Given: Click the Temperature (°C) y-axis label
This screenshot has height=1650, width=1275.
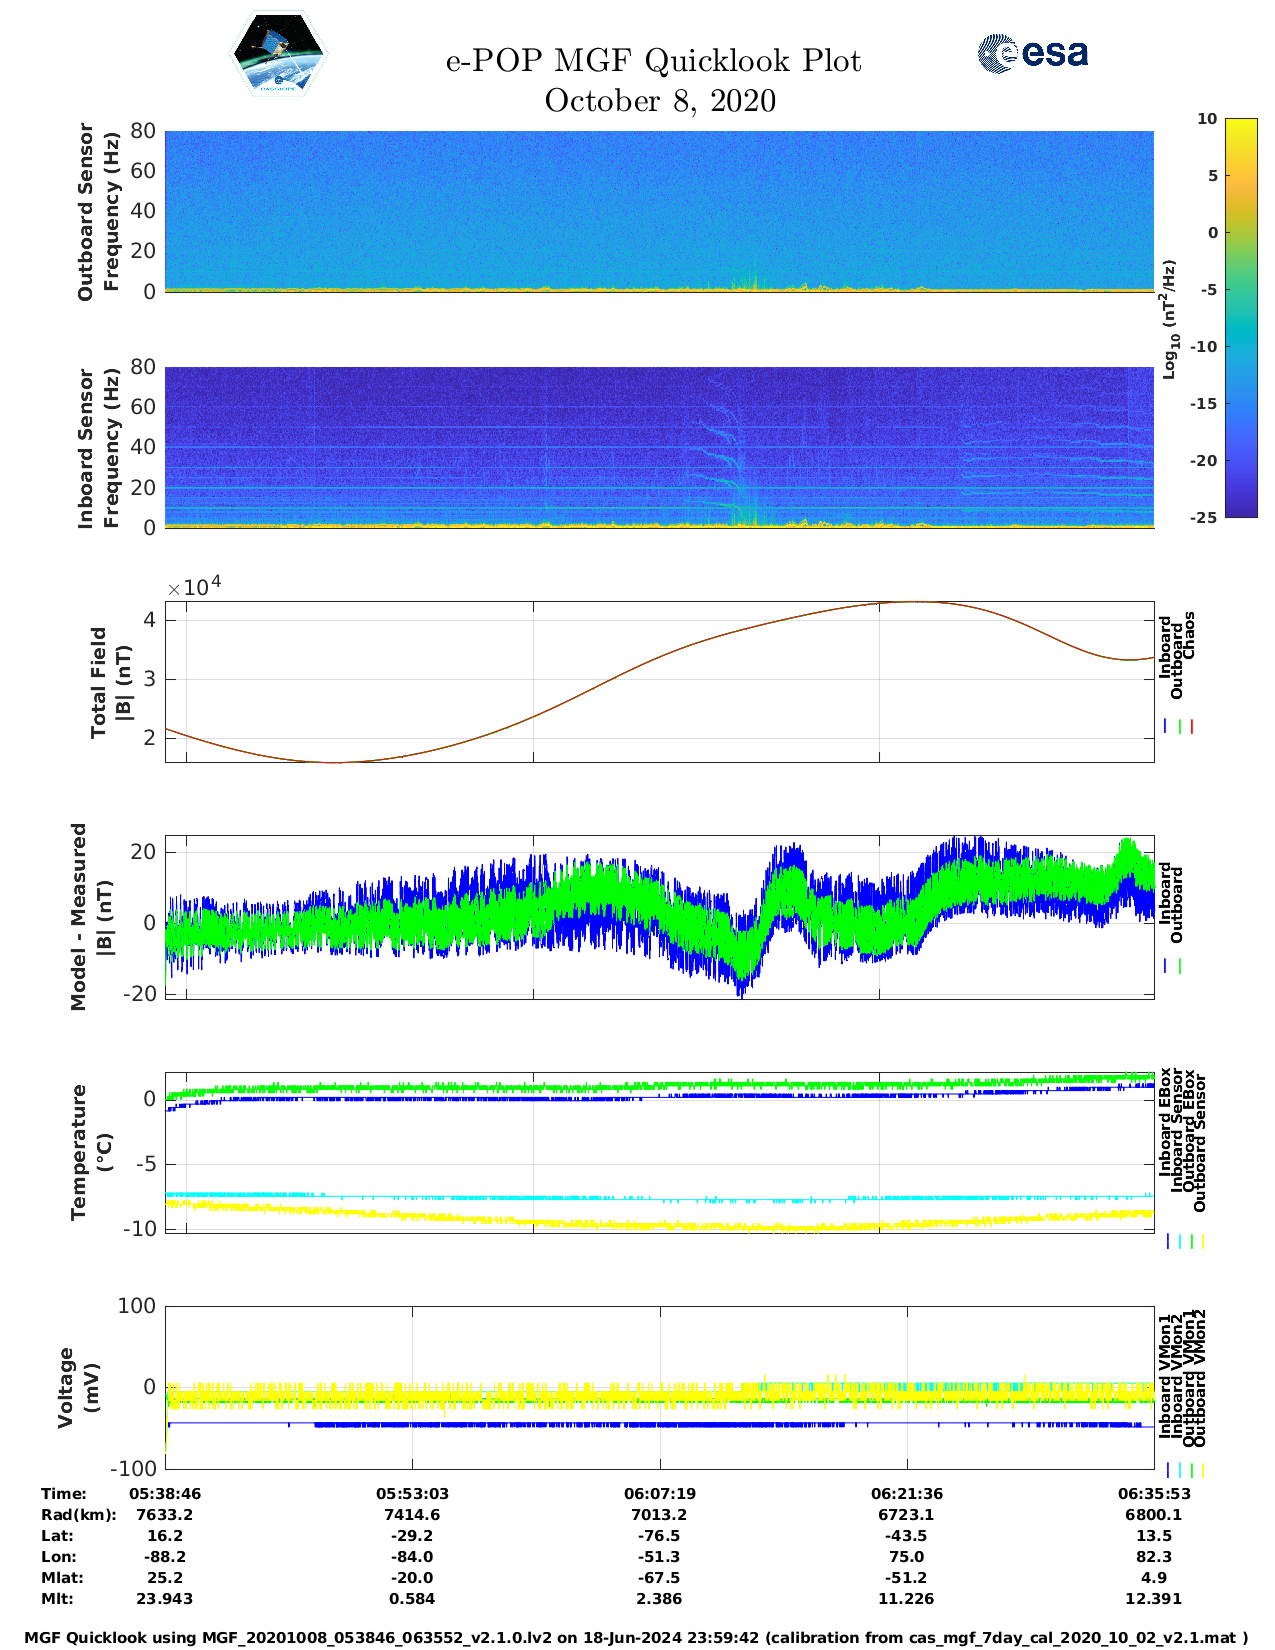Looking at the screenshot, I should tap(89, 1152).
